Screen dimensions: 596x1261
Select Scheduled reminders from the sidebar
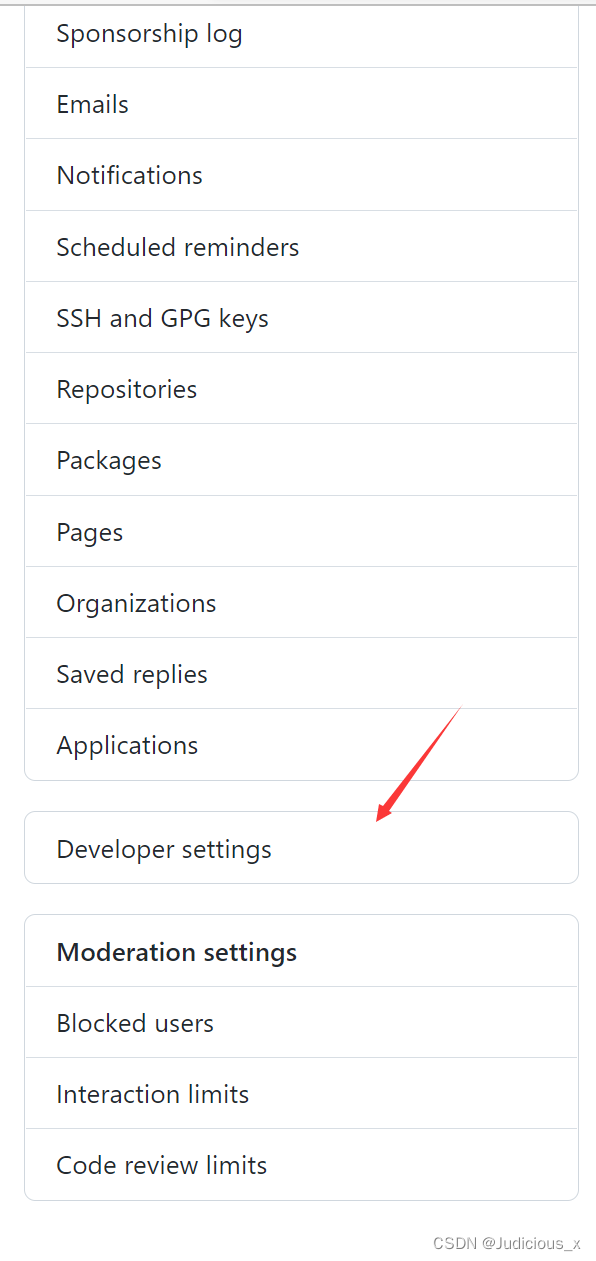point(301,247)
